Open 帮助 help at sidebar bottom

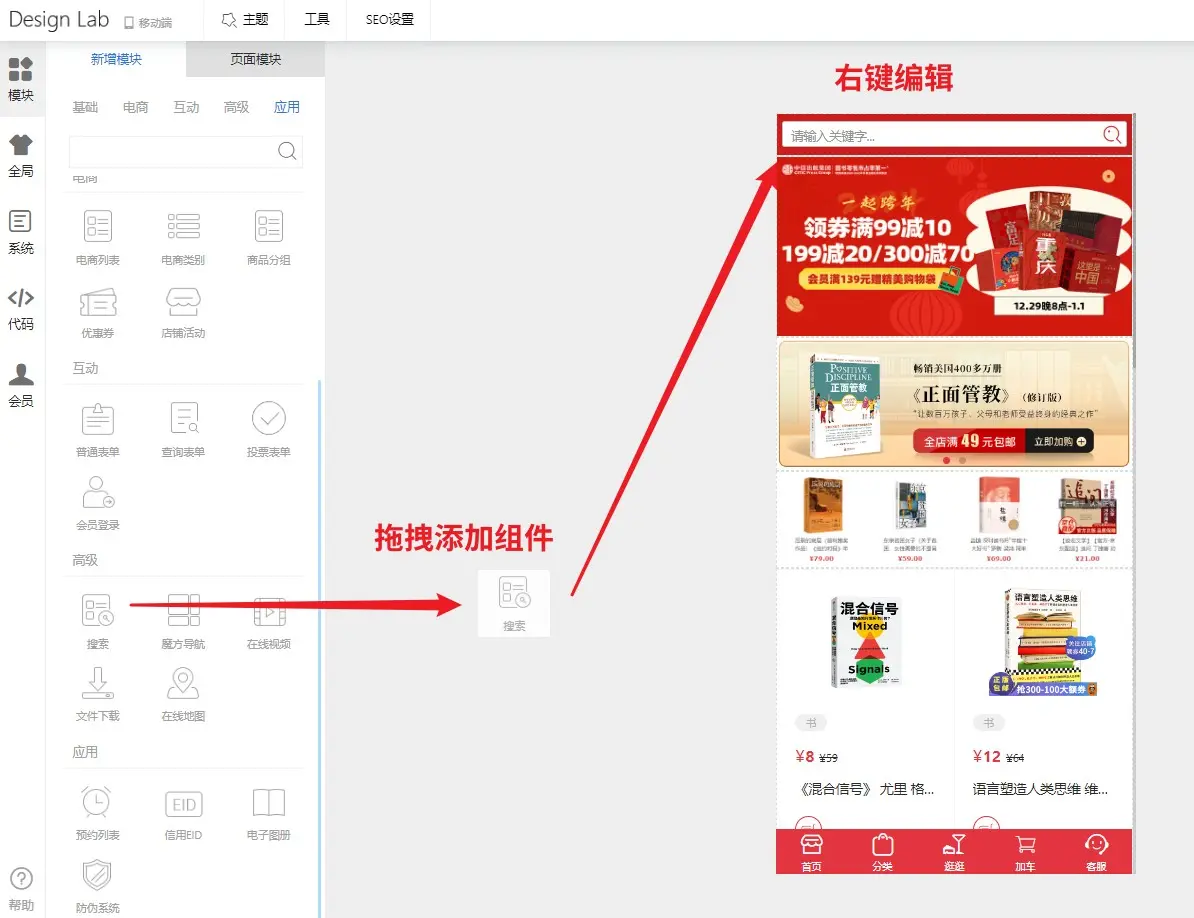pyautogui.click(x=21, y=888)
